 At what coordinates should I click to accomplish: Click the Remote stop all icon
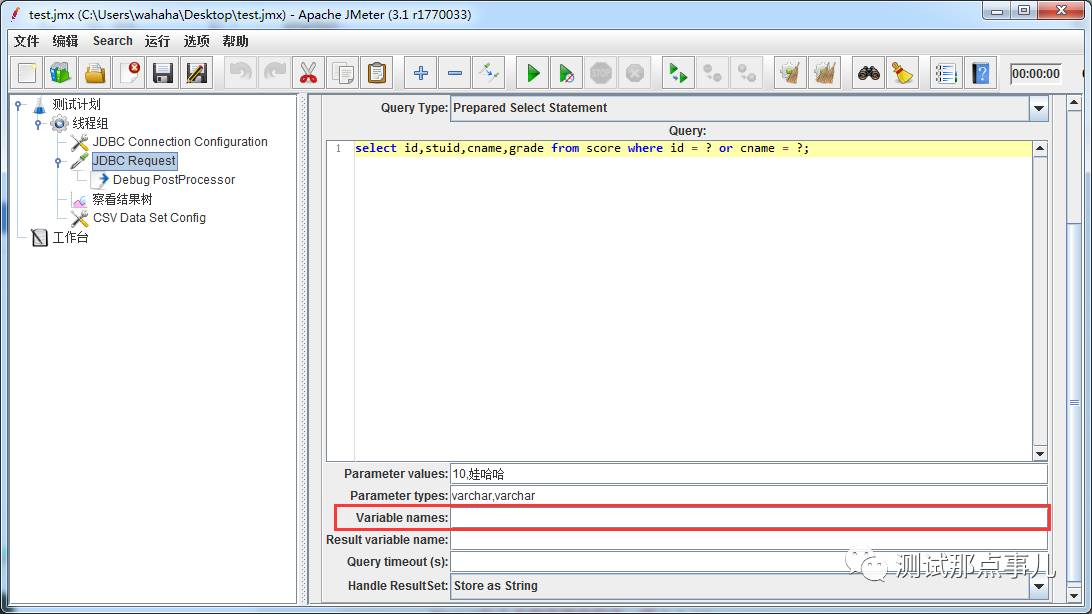pos(712,73)
